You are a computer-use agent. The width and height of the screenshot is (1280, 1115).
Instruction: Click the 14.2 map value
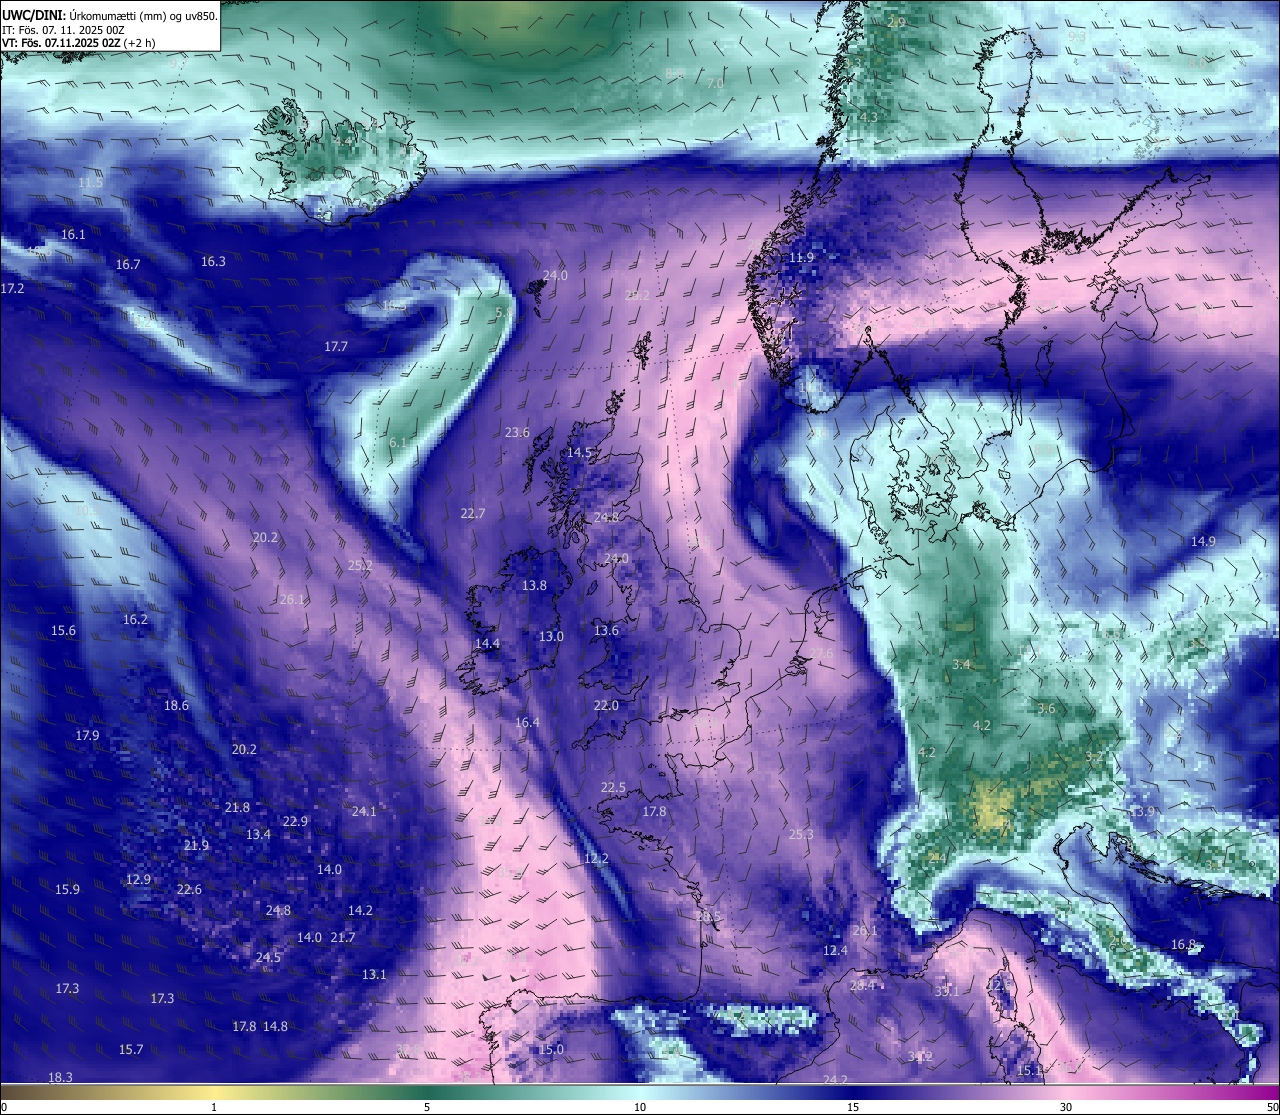coord(360,911)
